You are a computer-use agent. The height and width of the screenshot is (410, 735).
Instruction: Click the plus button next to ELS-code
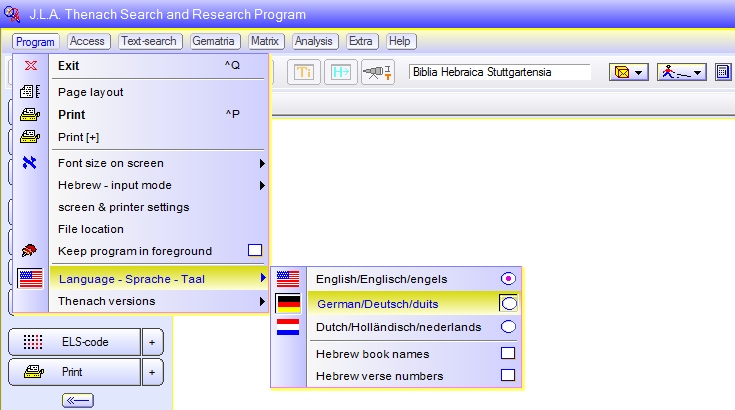click(x=152, y=342)
